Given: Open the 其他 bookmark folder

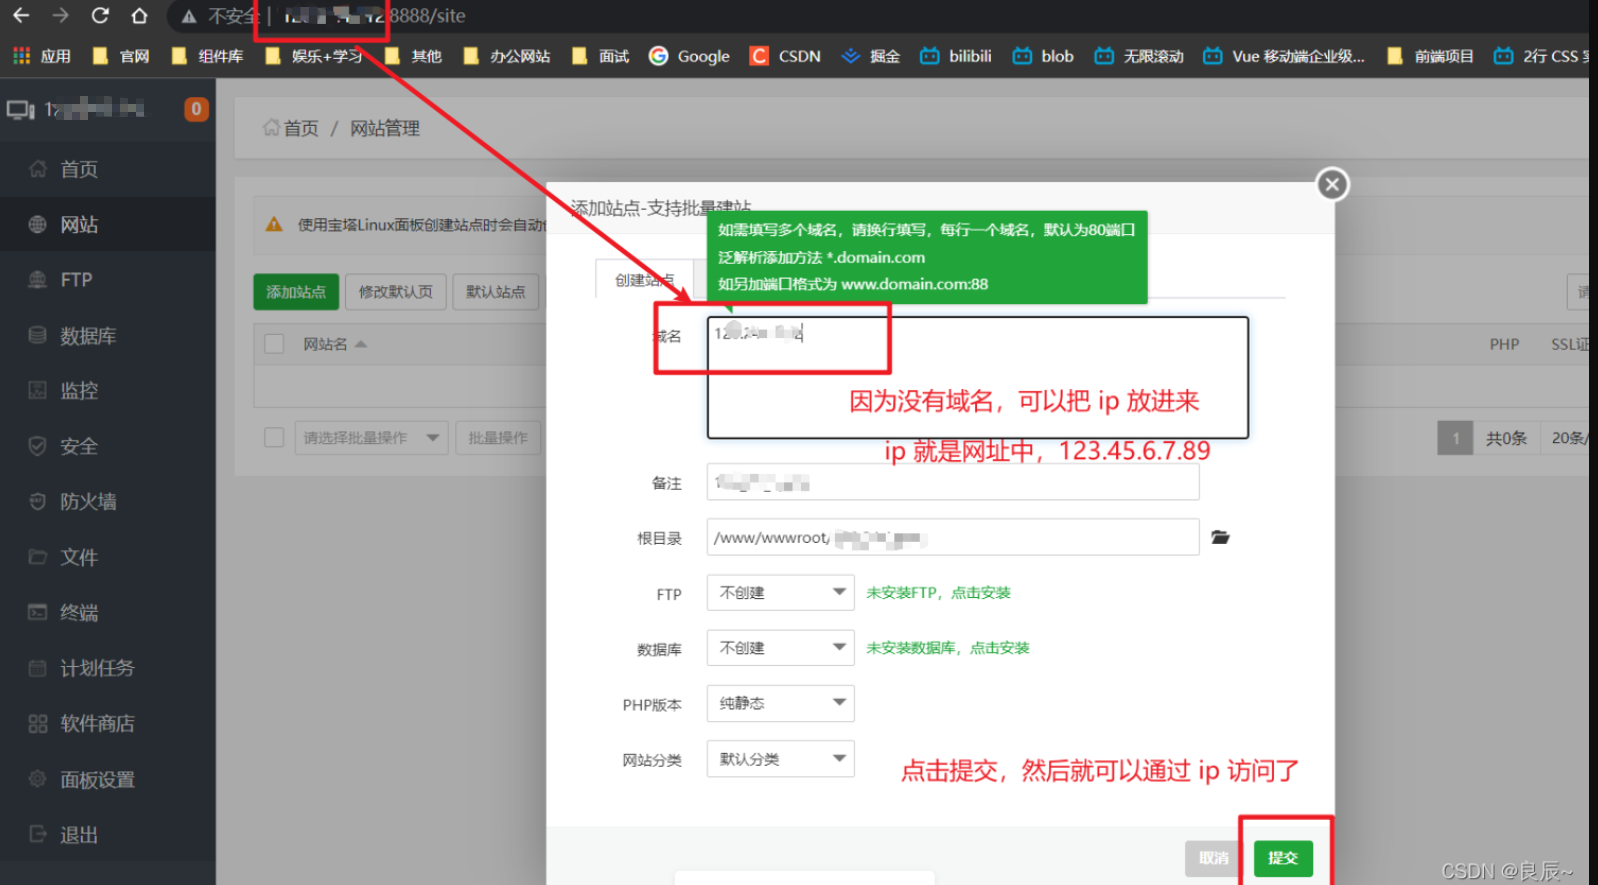Looking at the screenshot, I should coord(413,56).
